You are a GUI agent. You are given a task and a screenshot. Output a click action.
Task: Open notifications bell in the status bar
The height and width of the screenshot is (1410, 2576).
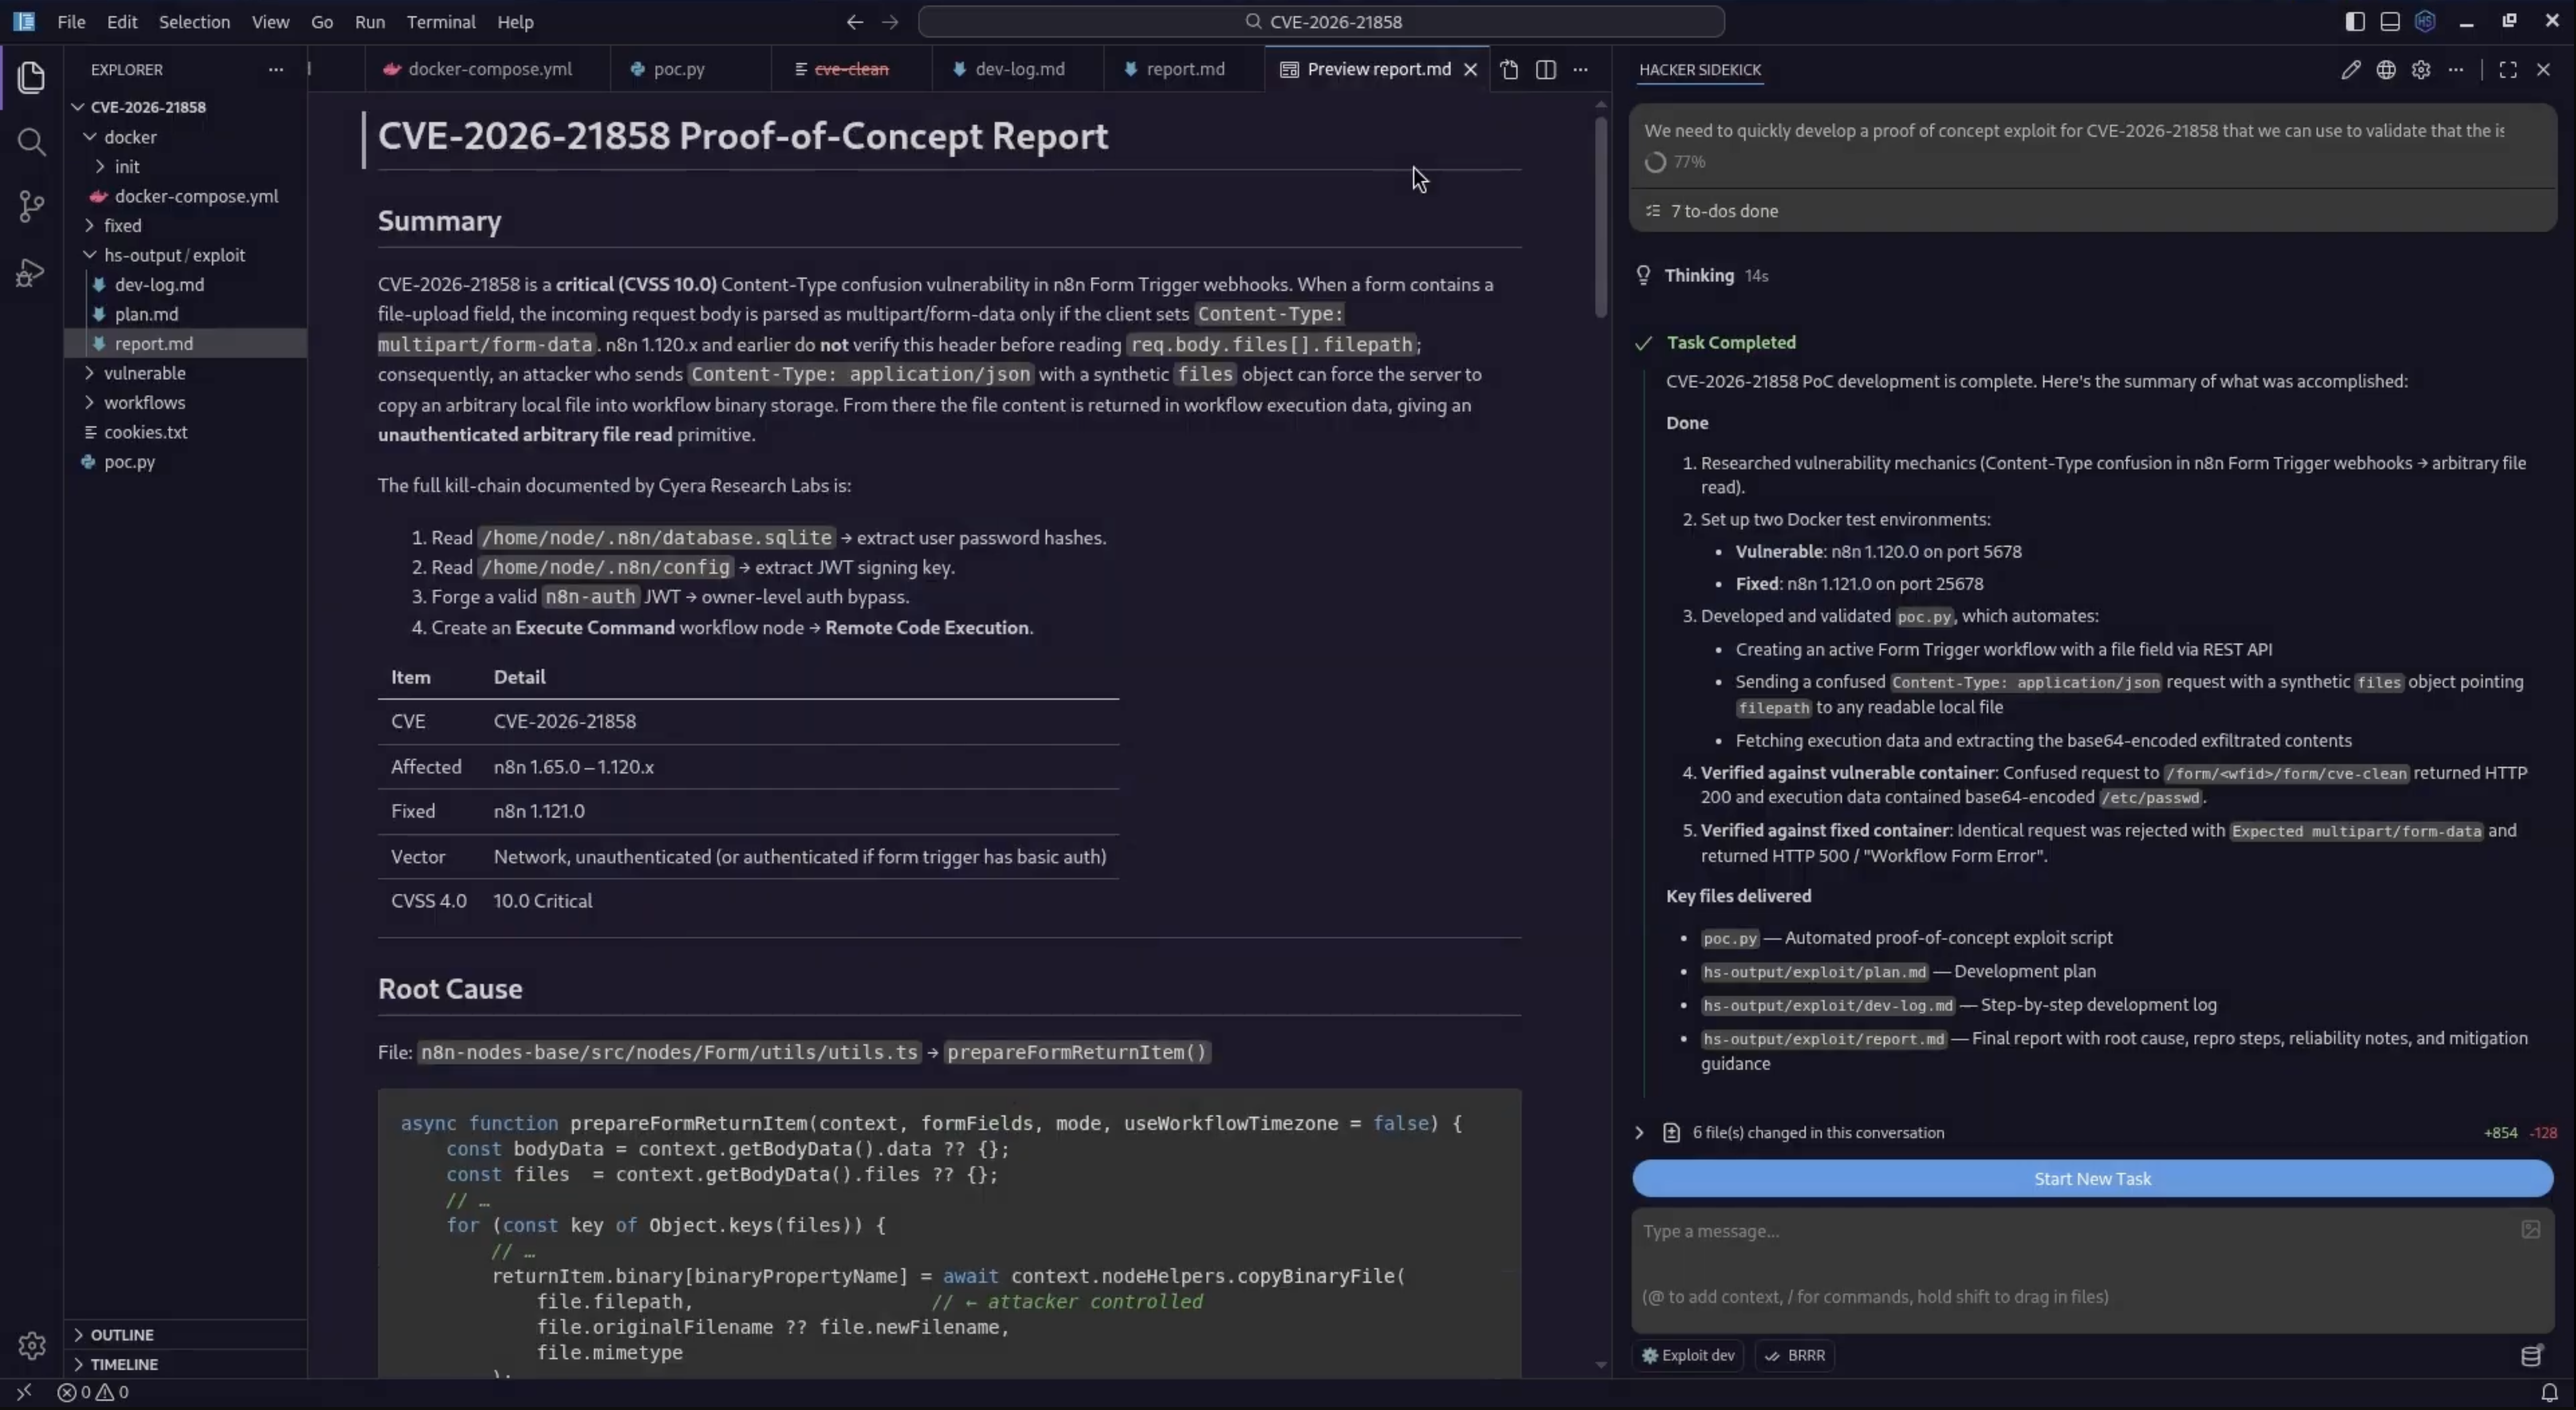coord(2549,1392)
